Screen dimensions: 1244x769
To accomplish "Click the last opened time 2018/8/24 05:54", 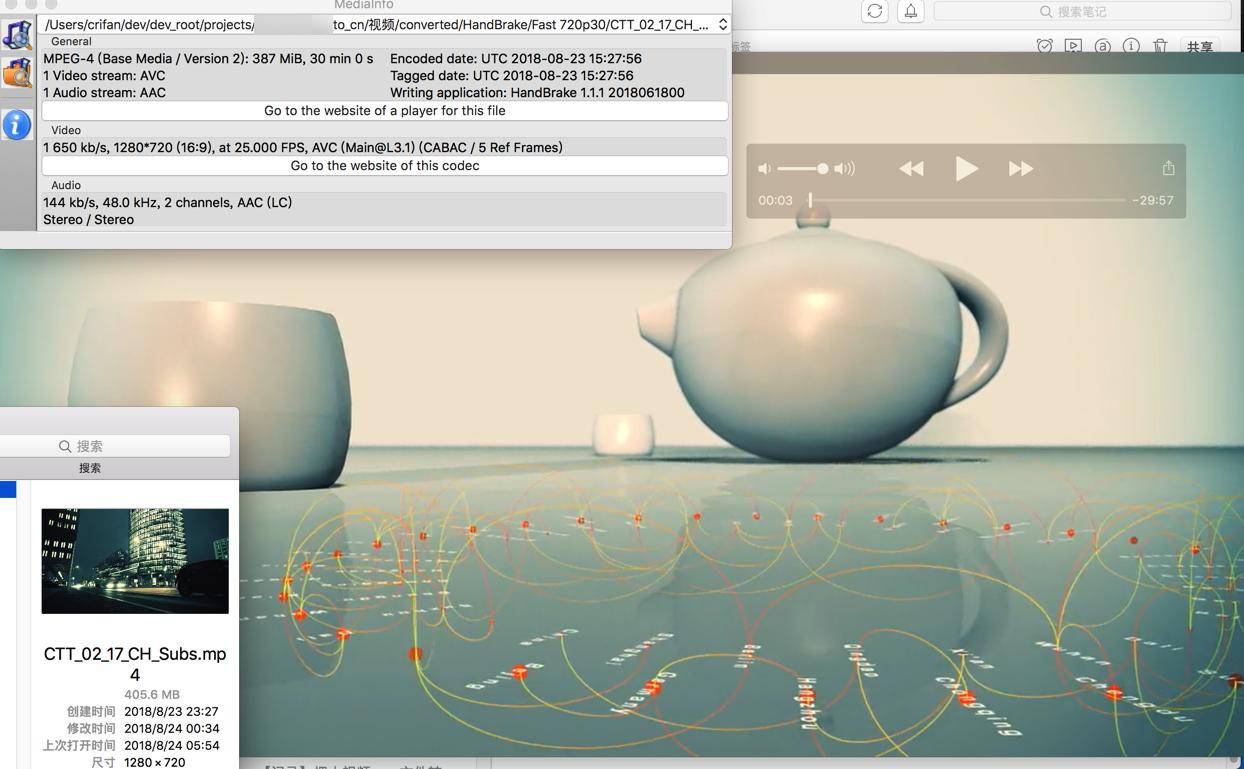I will point(172,746).
